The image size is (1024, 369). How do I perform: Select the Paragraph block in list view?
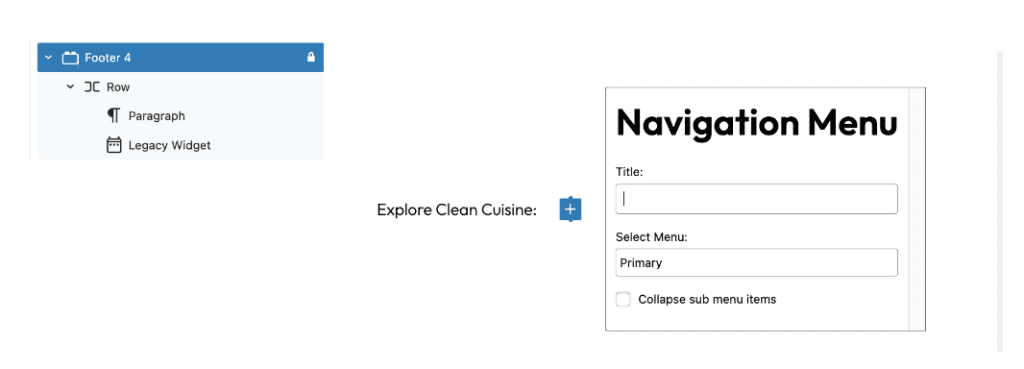180,116
